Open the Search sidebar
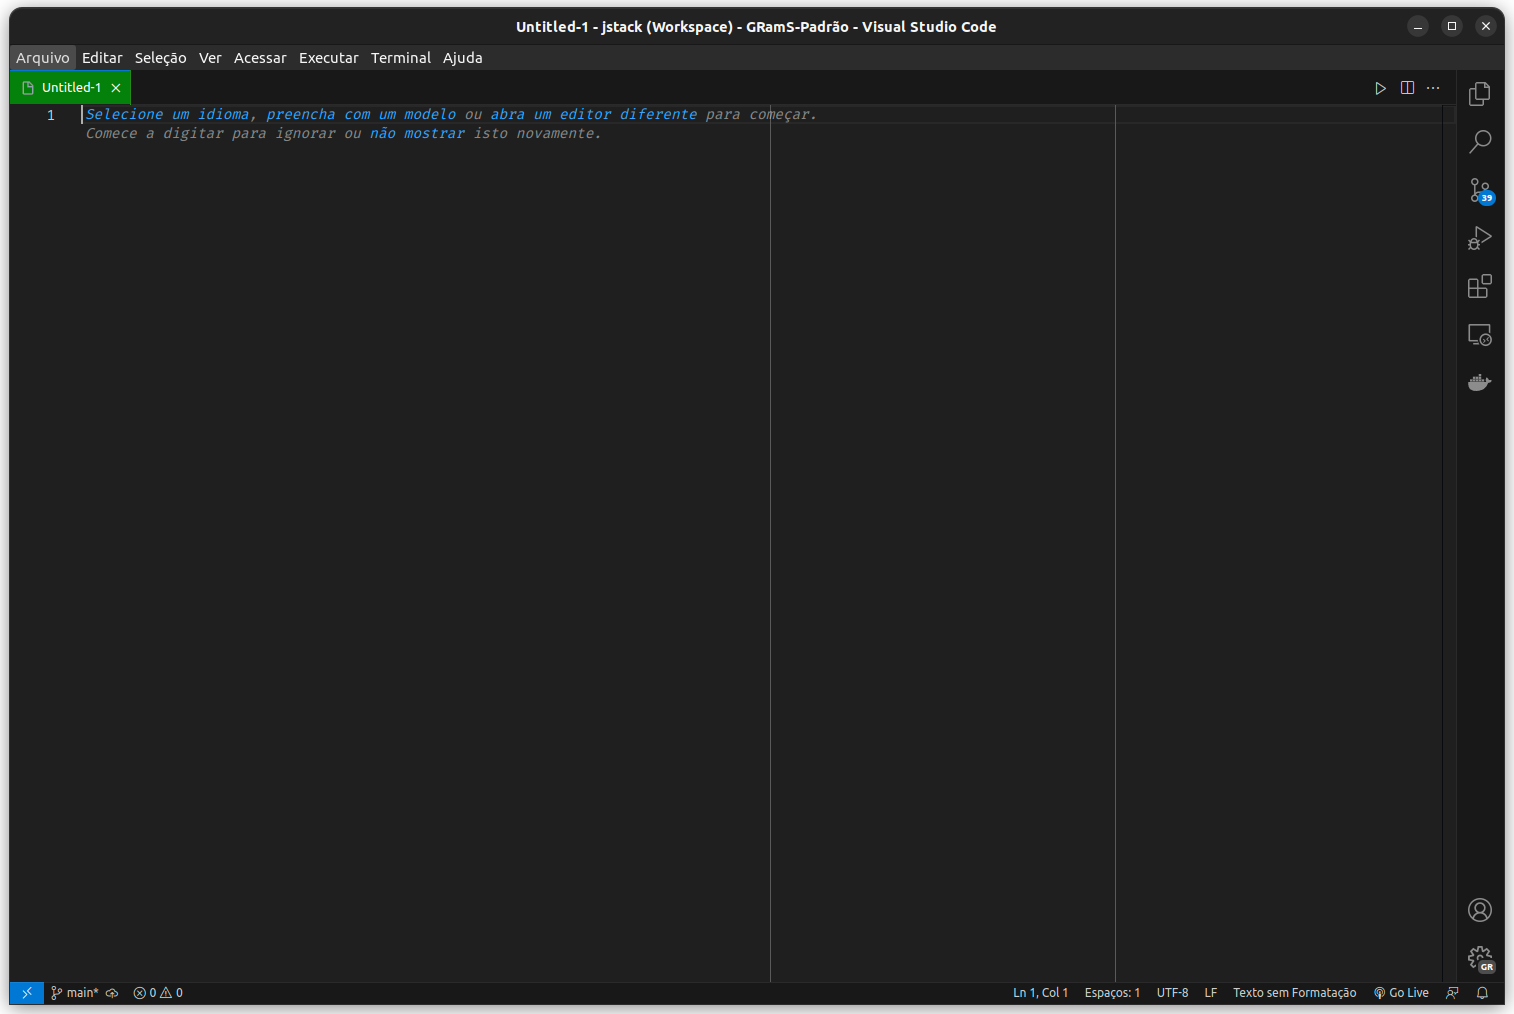Viewport: 1514px width, 1014px height. 1479,142
